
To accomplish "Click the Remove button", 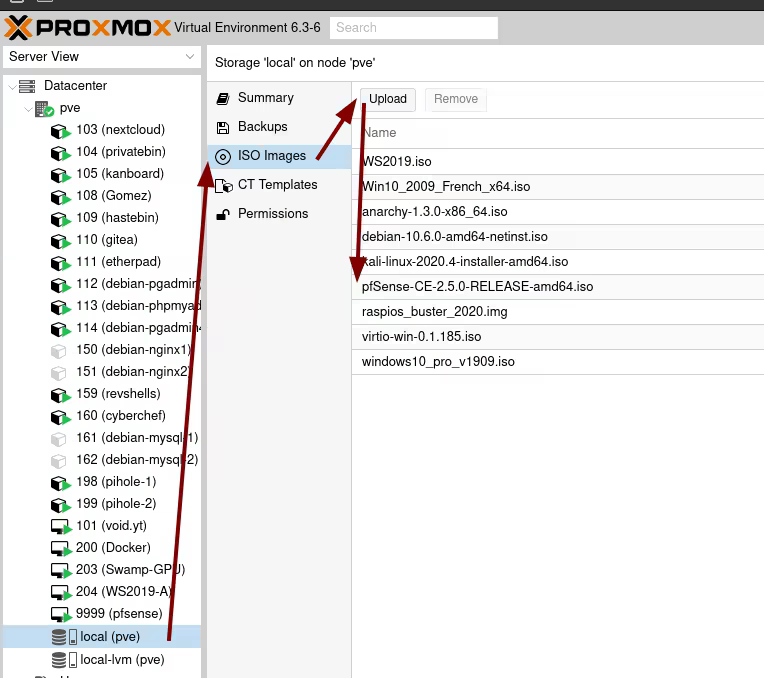I will click(456, 99).
